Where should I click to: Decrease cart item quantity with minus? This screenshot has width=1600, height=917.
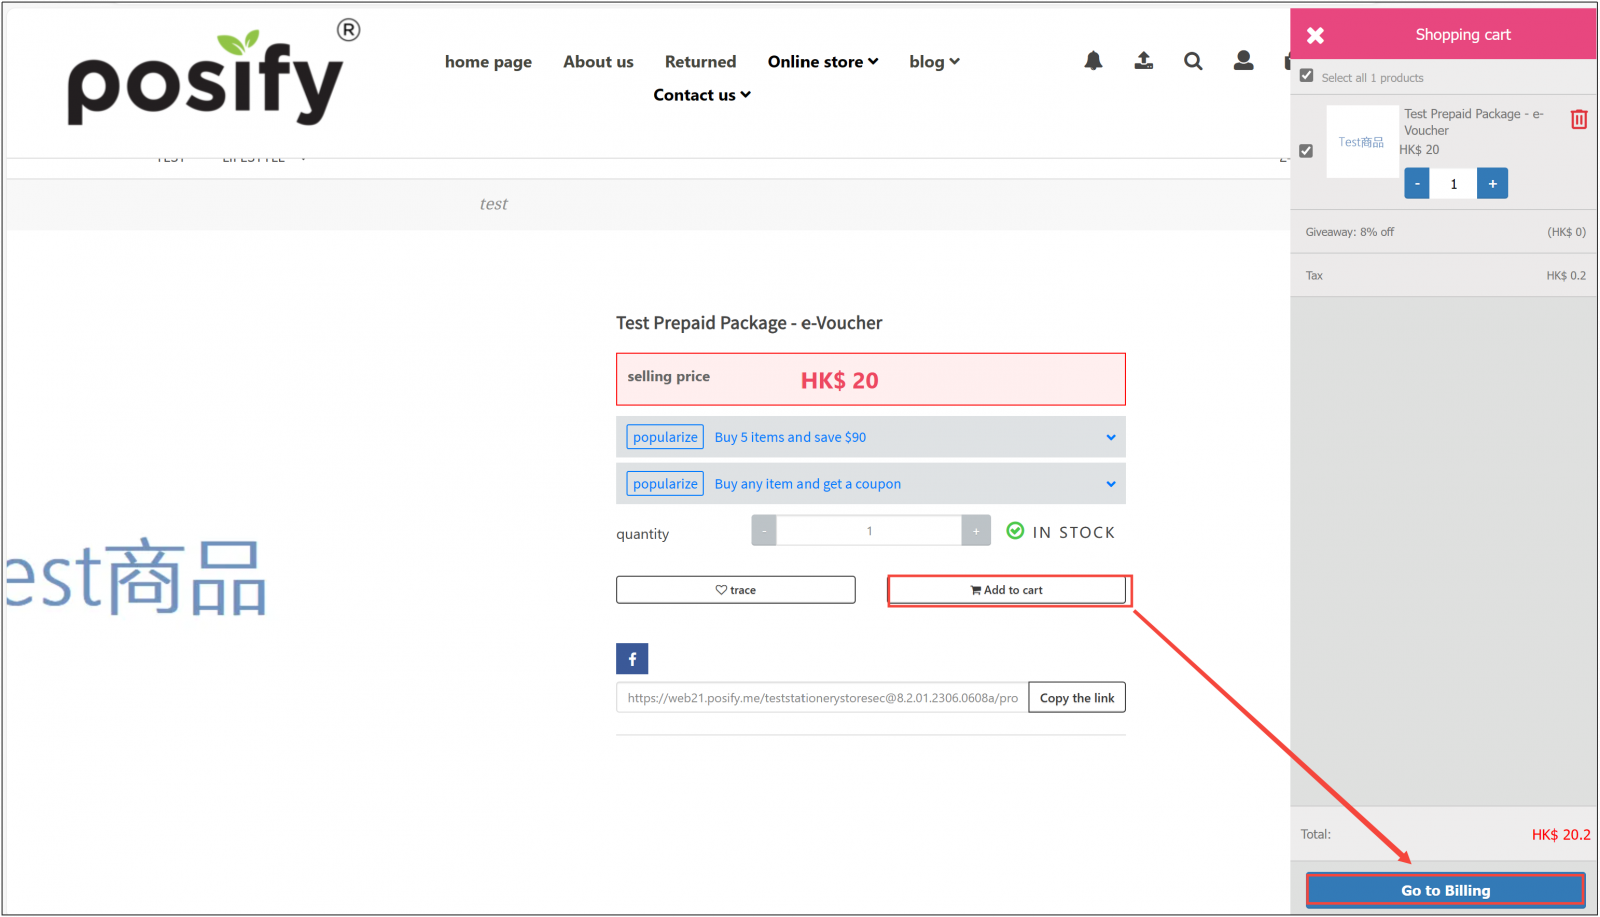tap(1416, 184)
